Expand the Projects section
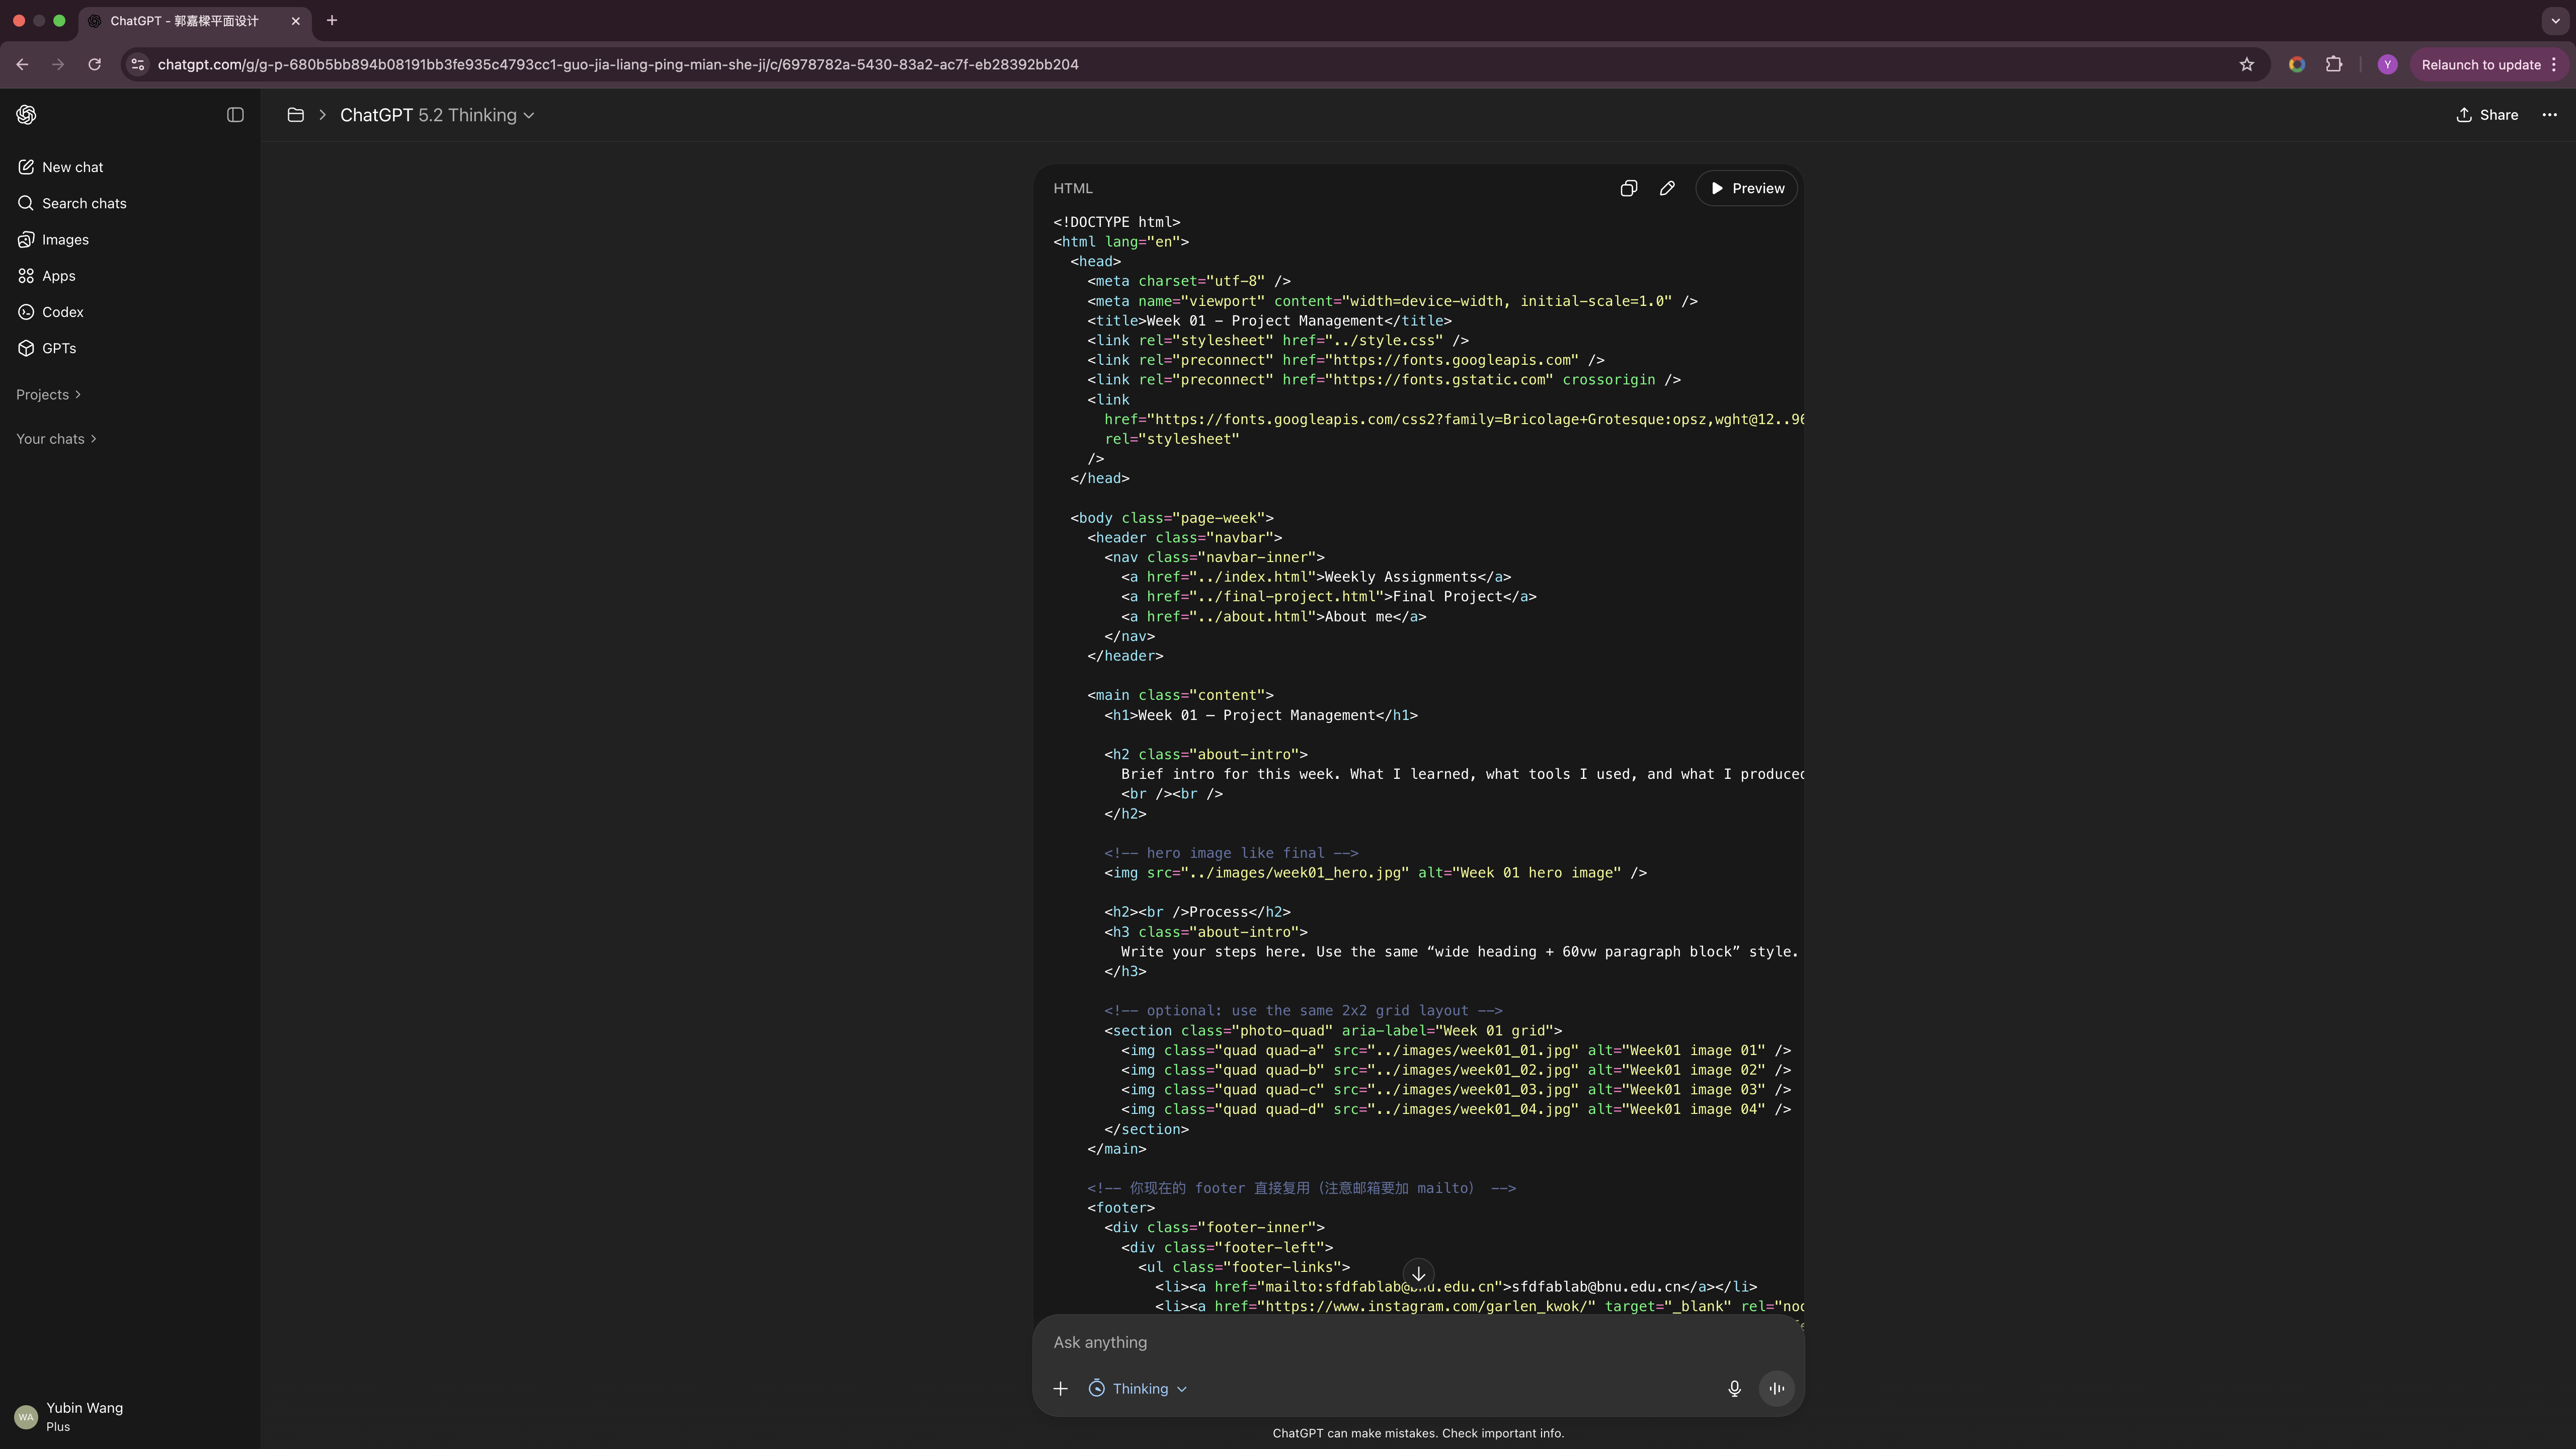Screen dimensions: 2576x1449 pos(47,394)
